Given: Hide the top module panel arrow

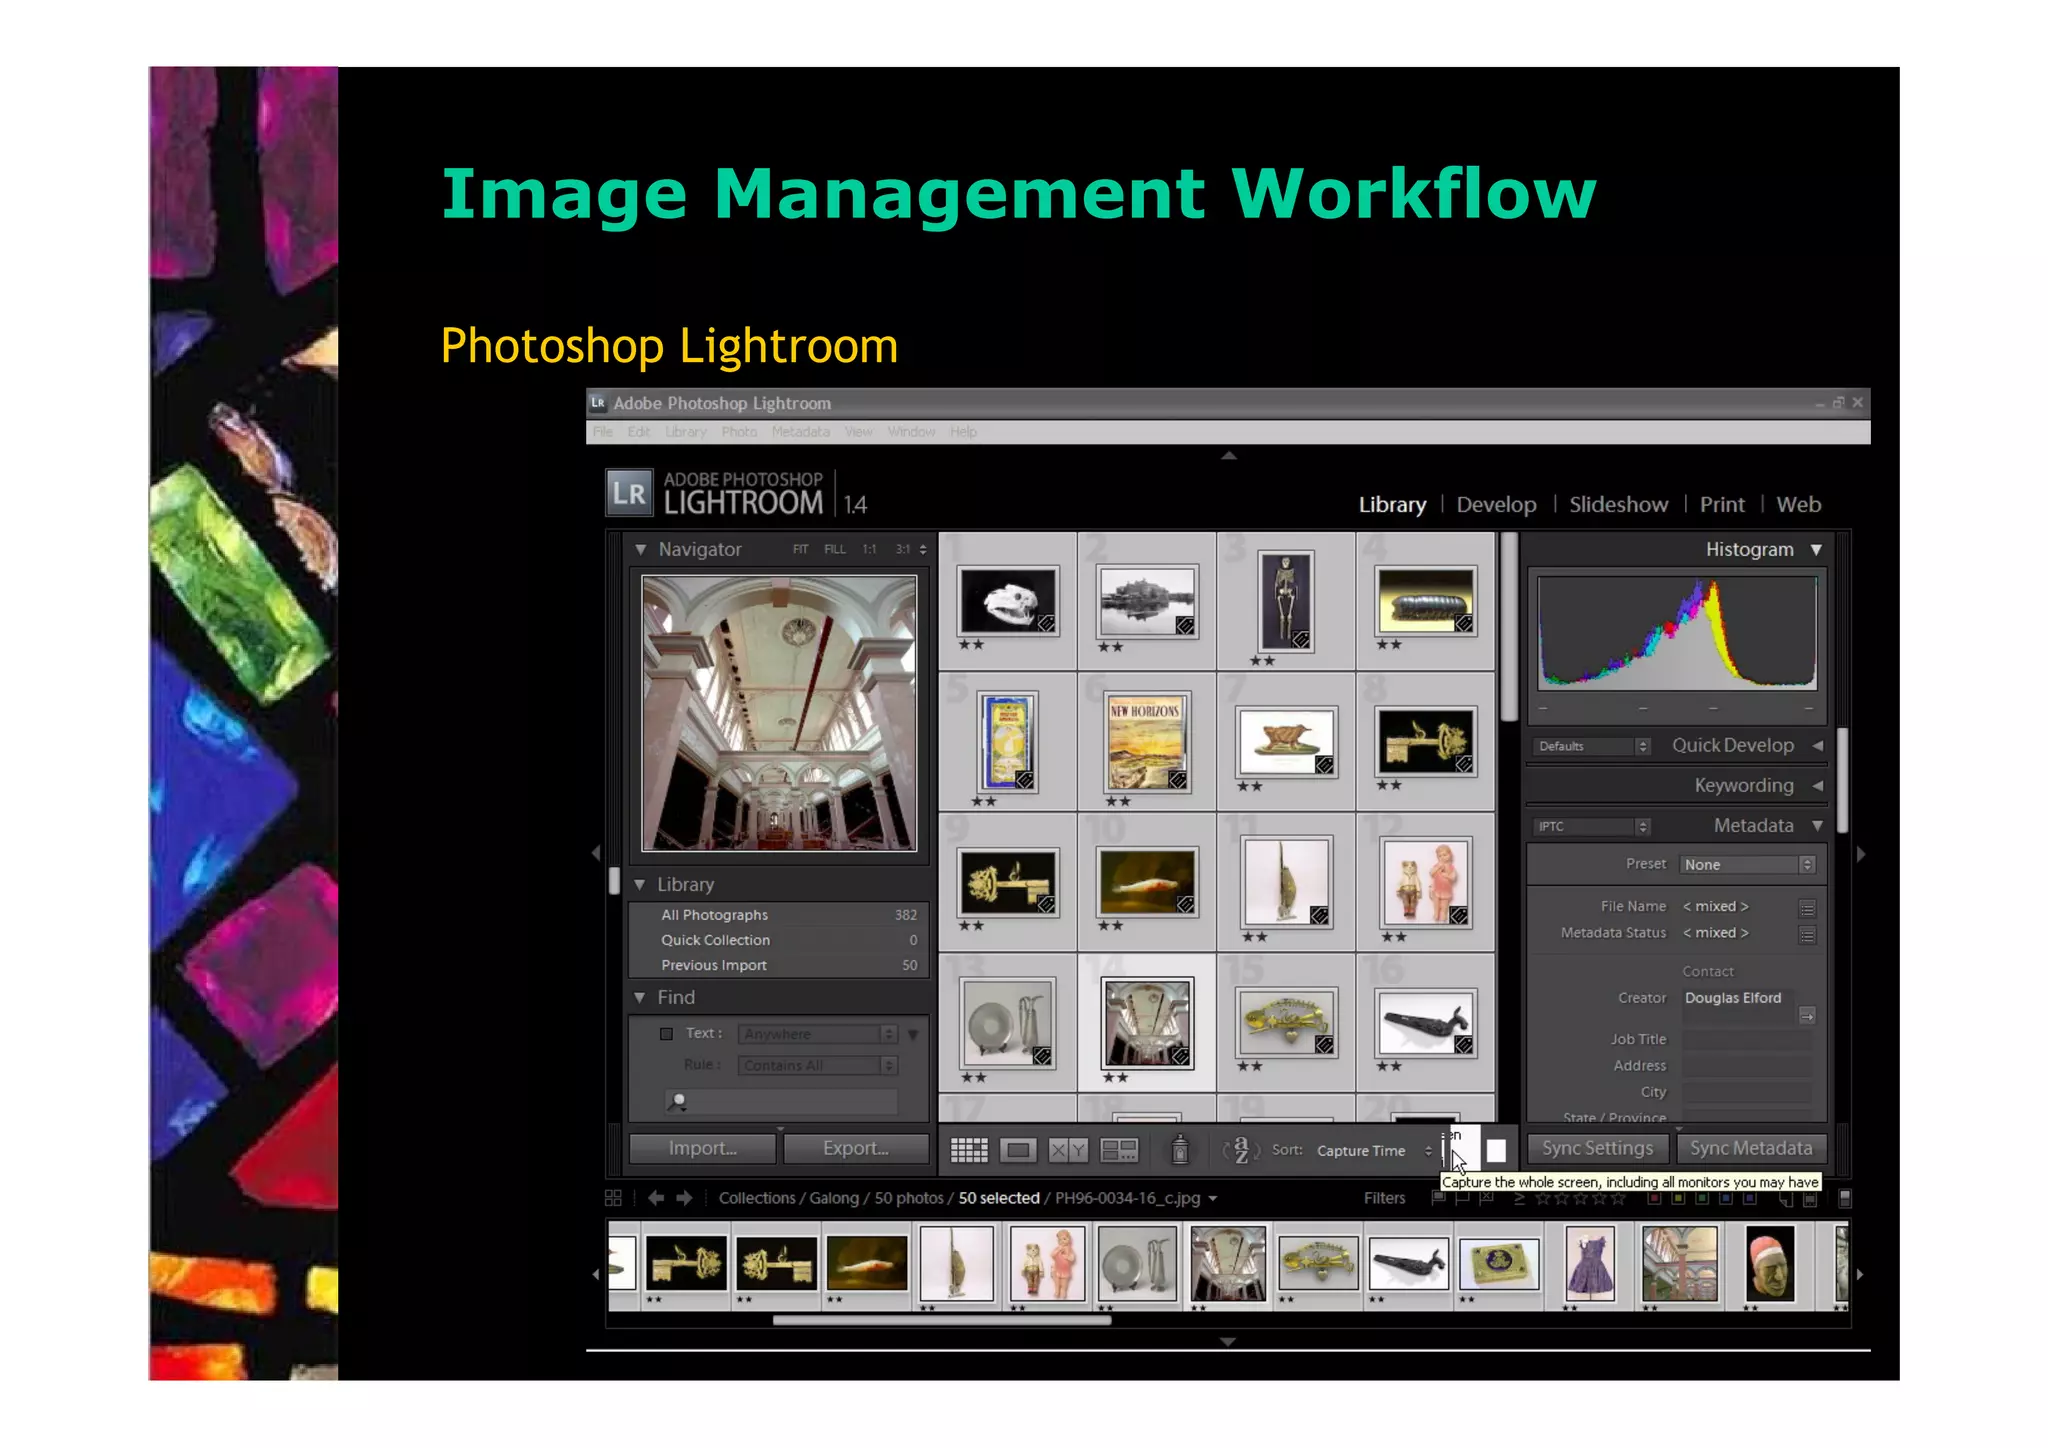Looking at the screenshot, I should click(1229, 456).
